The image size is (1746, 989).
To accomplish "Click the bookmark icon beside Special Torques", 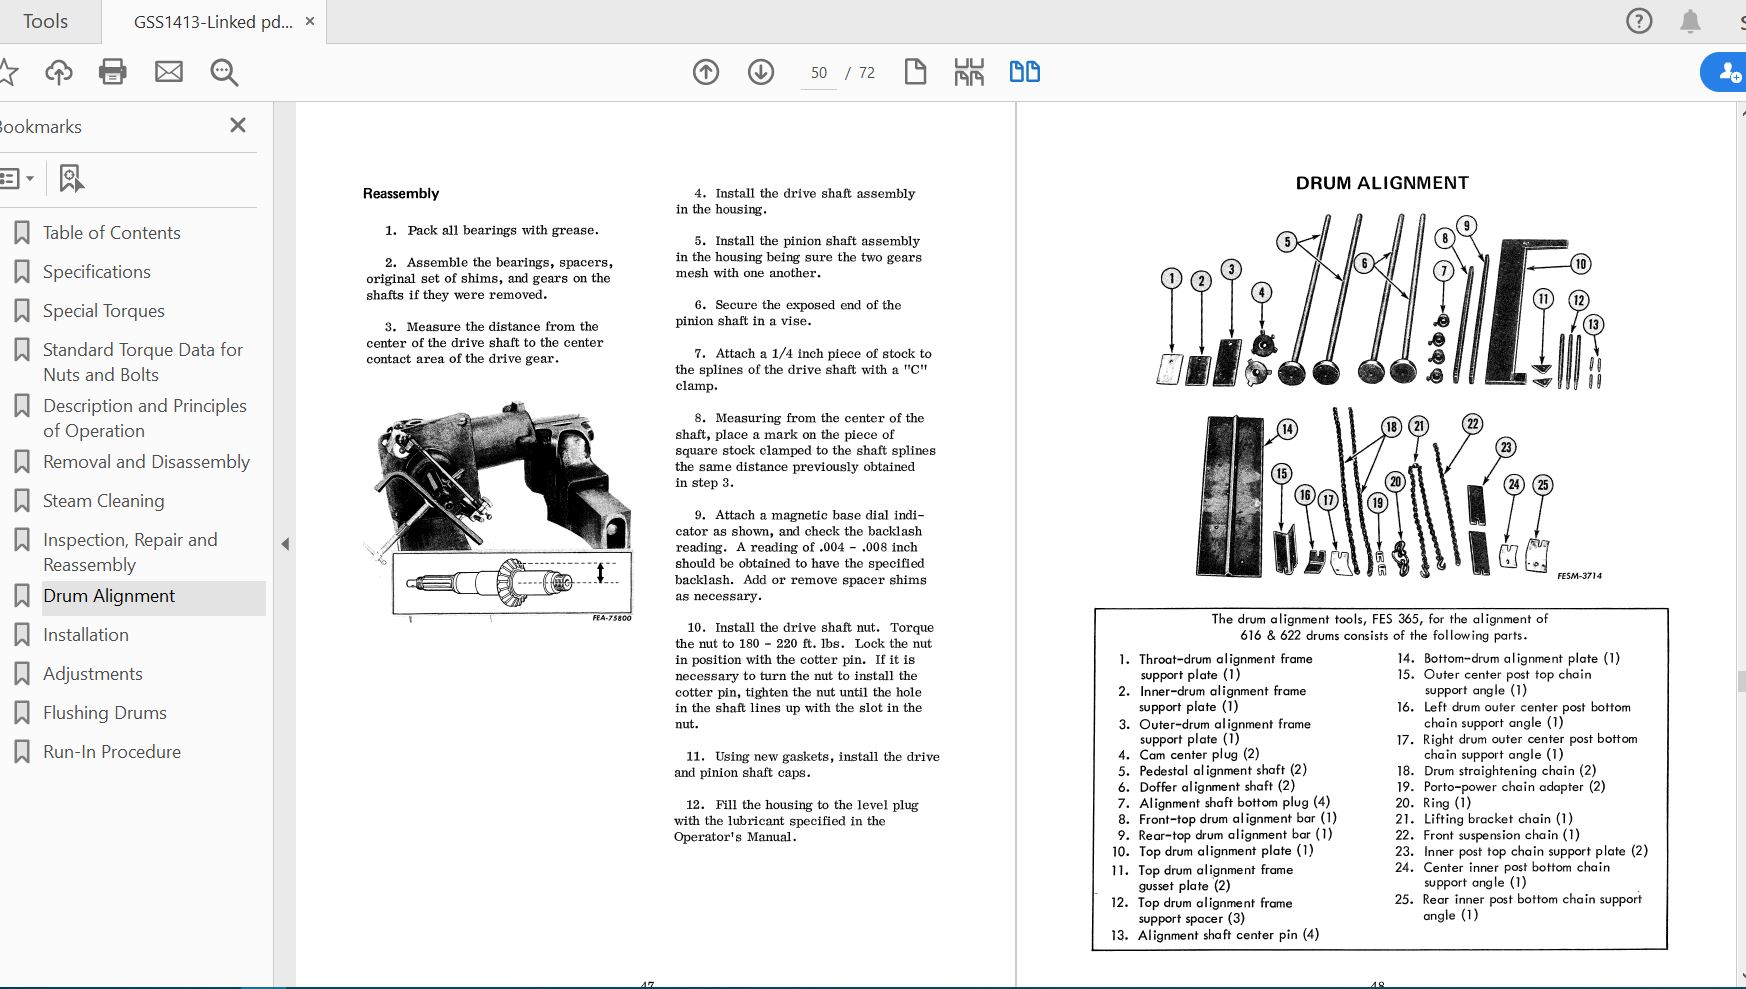I will [x=21, y=311].
